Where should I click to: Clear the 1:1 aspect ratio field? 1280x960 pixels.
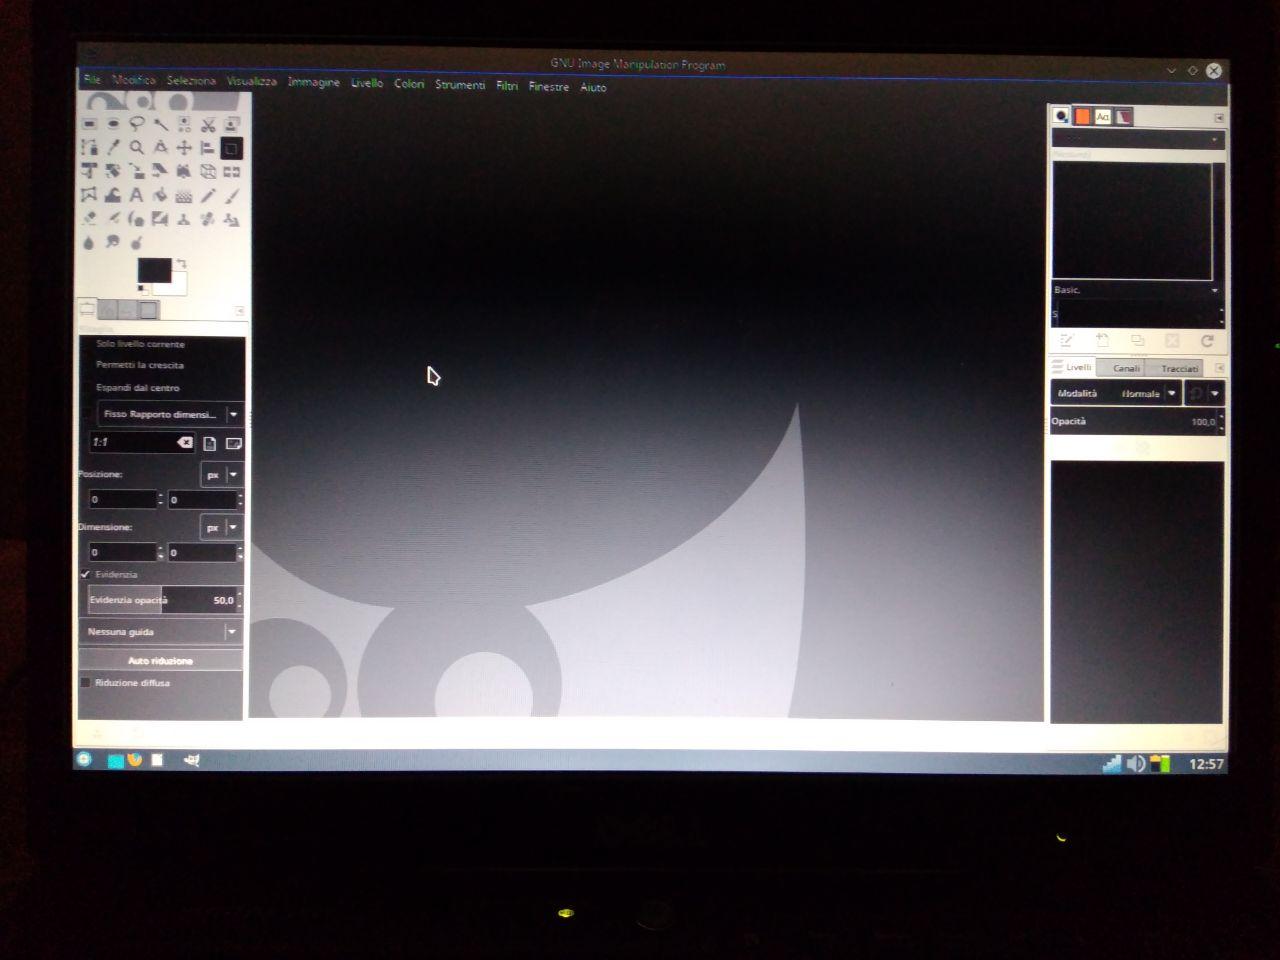tap(185, 442)
